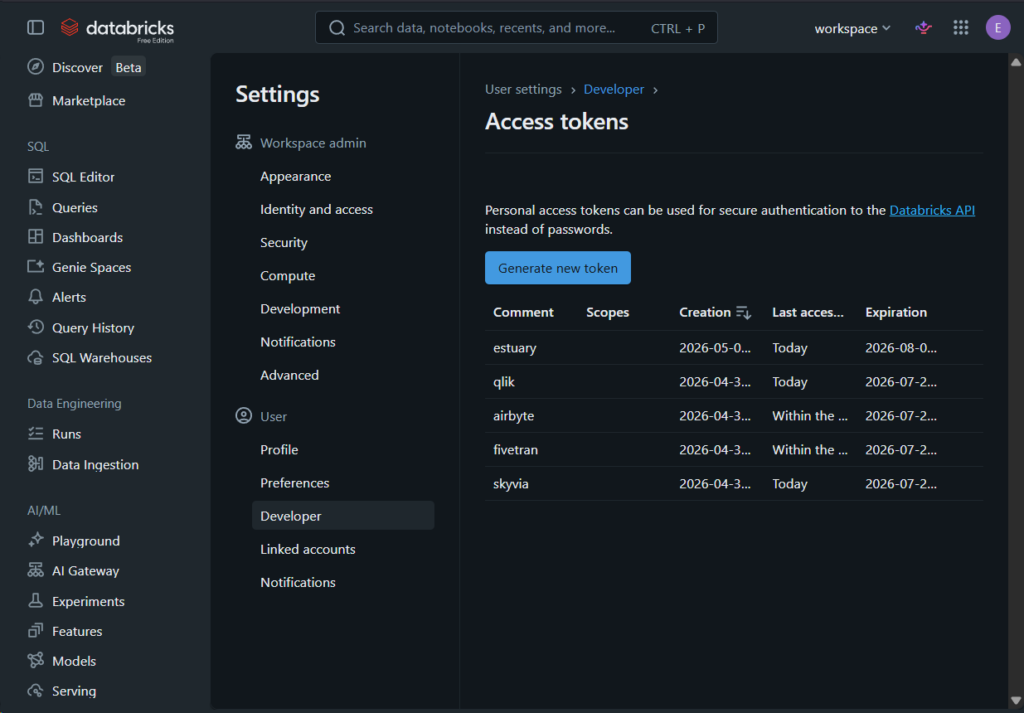Select the estuary token row
The height and width of the screenshot is (713, 1024).
[734, 348]
